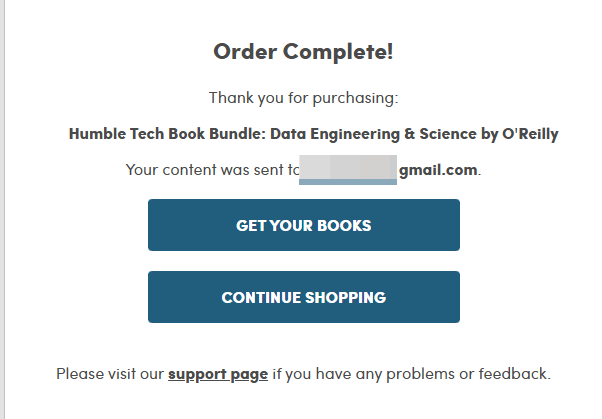Click the gmail.com email domain text
The height and width of the screenshot is (419, 602).
tap(438, 170)
